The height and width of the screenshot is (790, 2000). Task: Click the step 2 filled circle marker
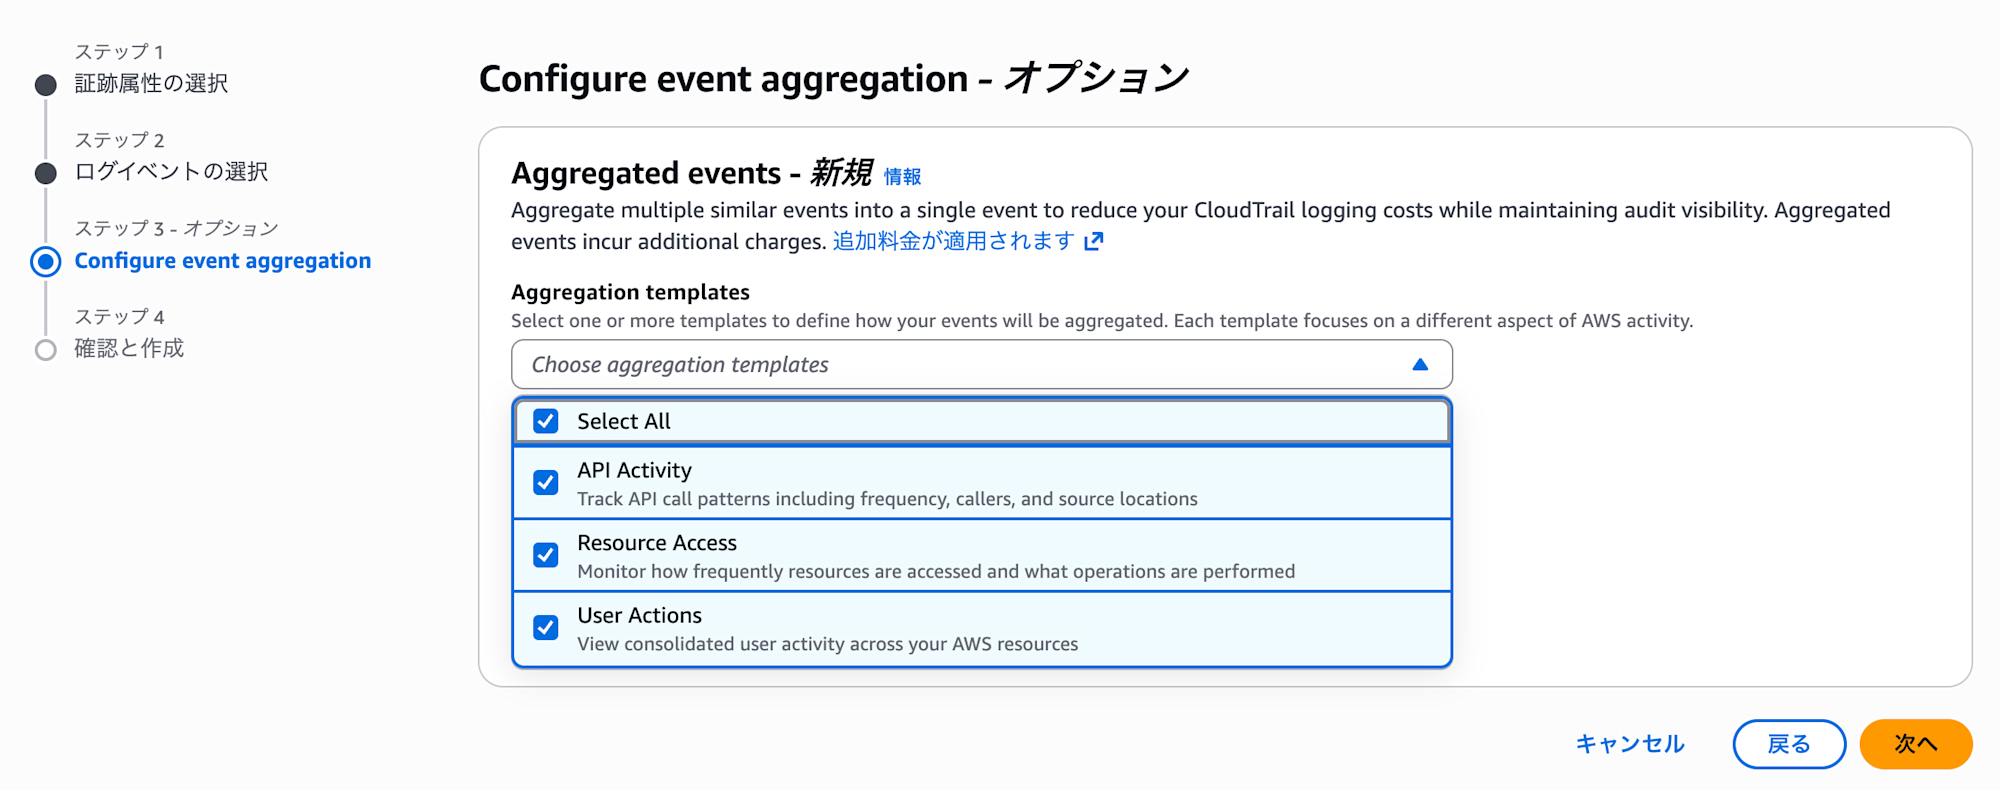click(x=44, y=172)
